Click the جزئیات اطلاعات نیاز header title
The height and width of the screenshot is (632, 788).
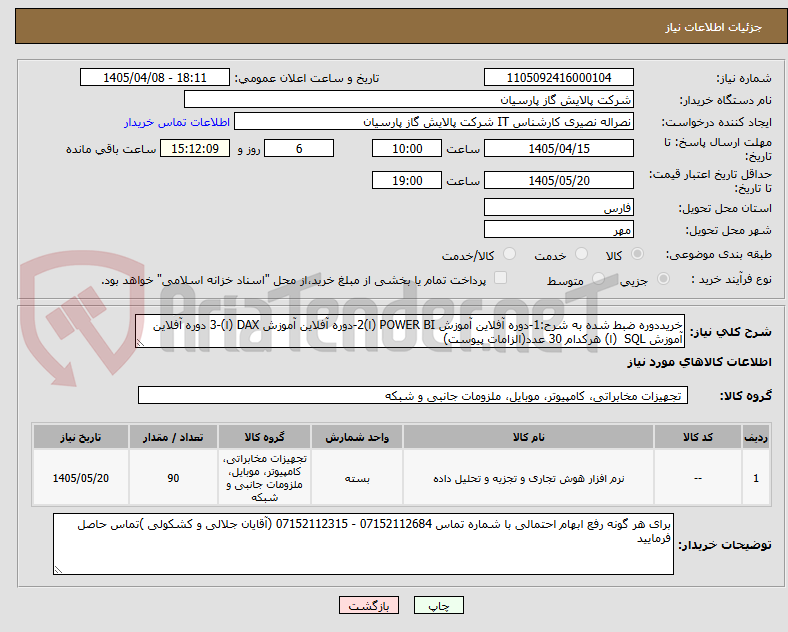click(714, 27)
